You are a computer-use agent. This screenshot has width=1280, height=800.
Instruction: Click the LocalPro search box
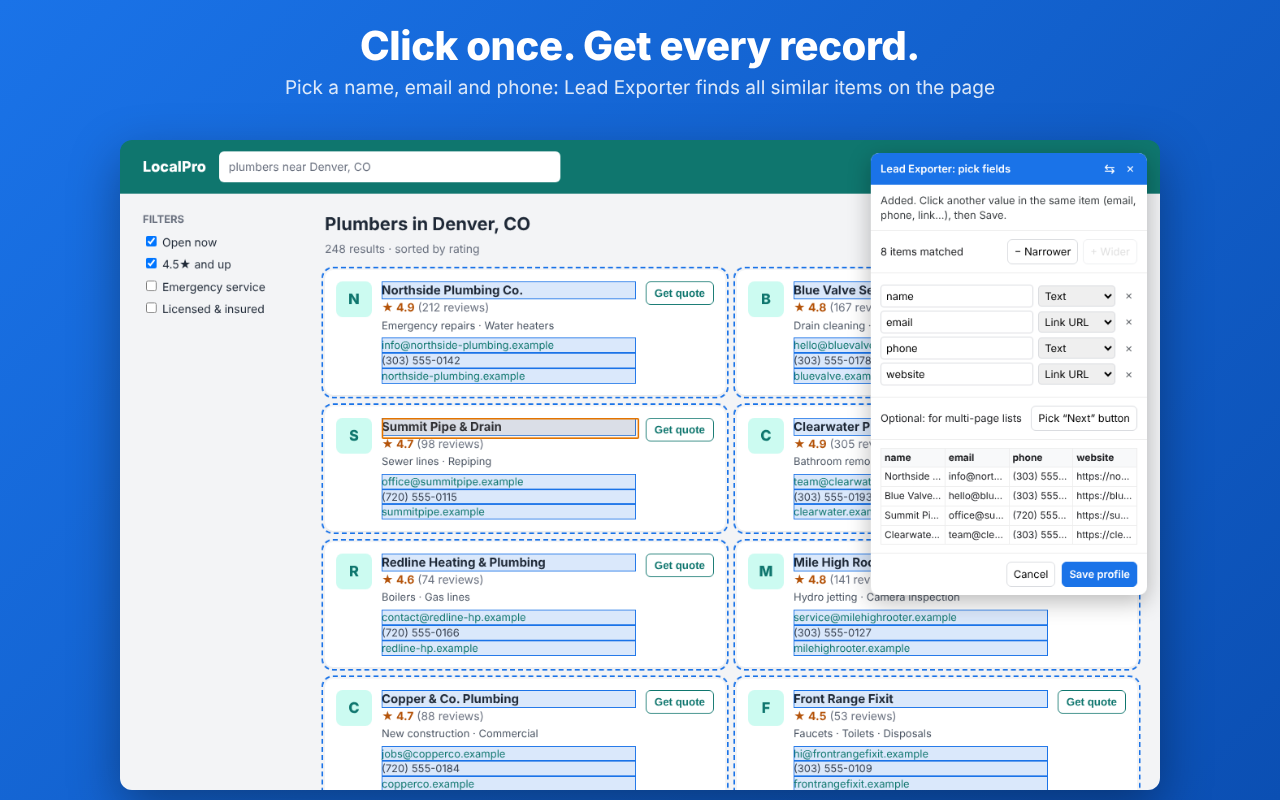coord(389,167)
